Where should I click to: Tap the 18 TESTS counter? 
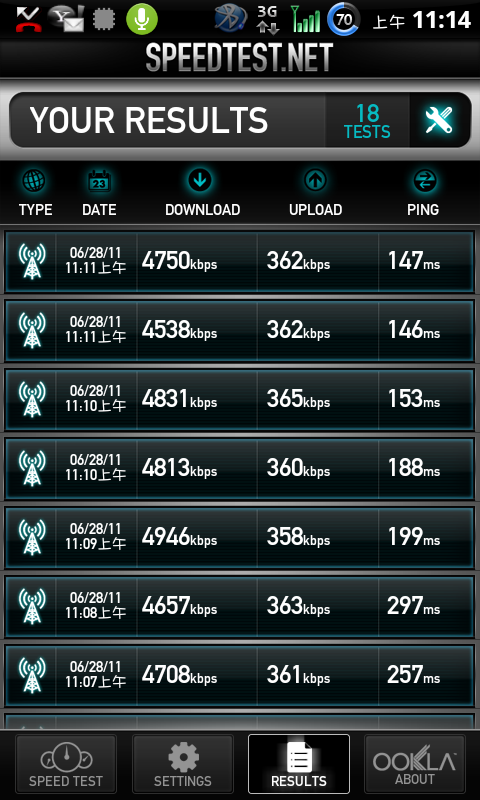pos(367,121)
